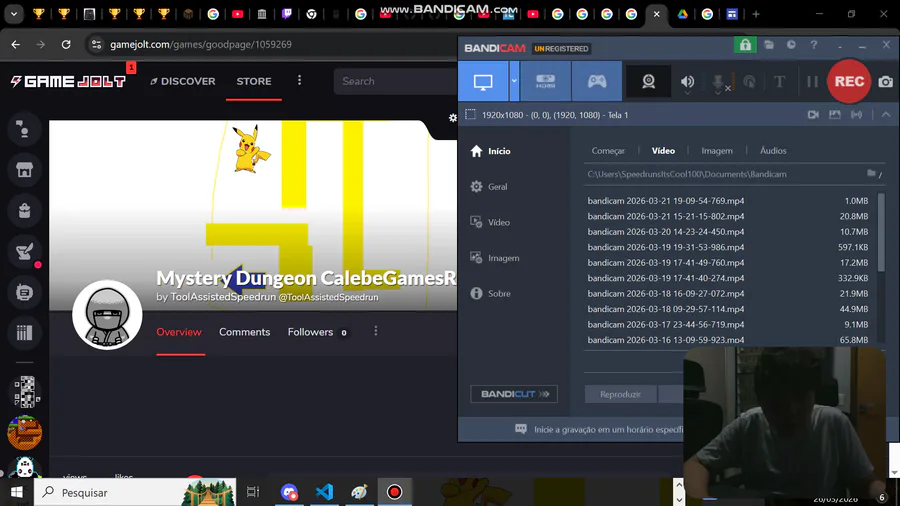Toggle the text overlay T icon
The width and height of the screenshot is (900, 506).
[779, 81]
